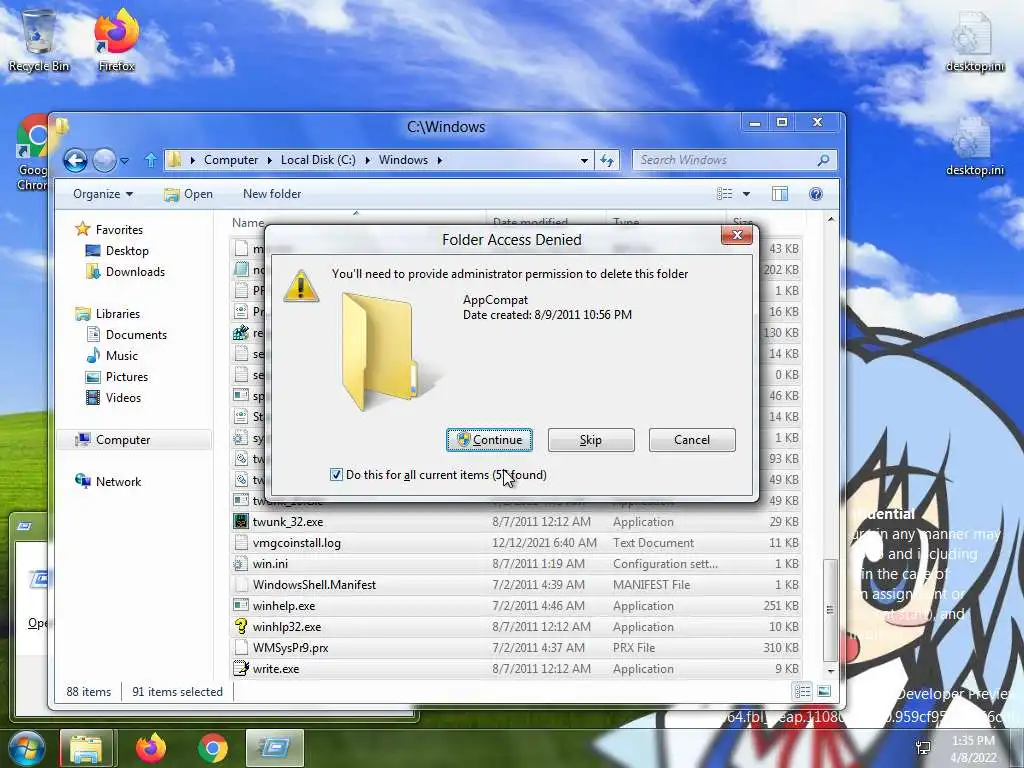Cancel the Folder Access Denied dialog
Screen dimensions: 1024x768
tap(692, 440)
